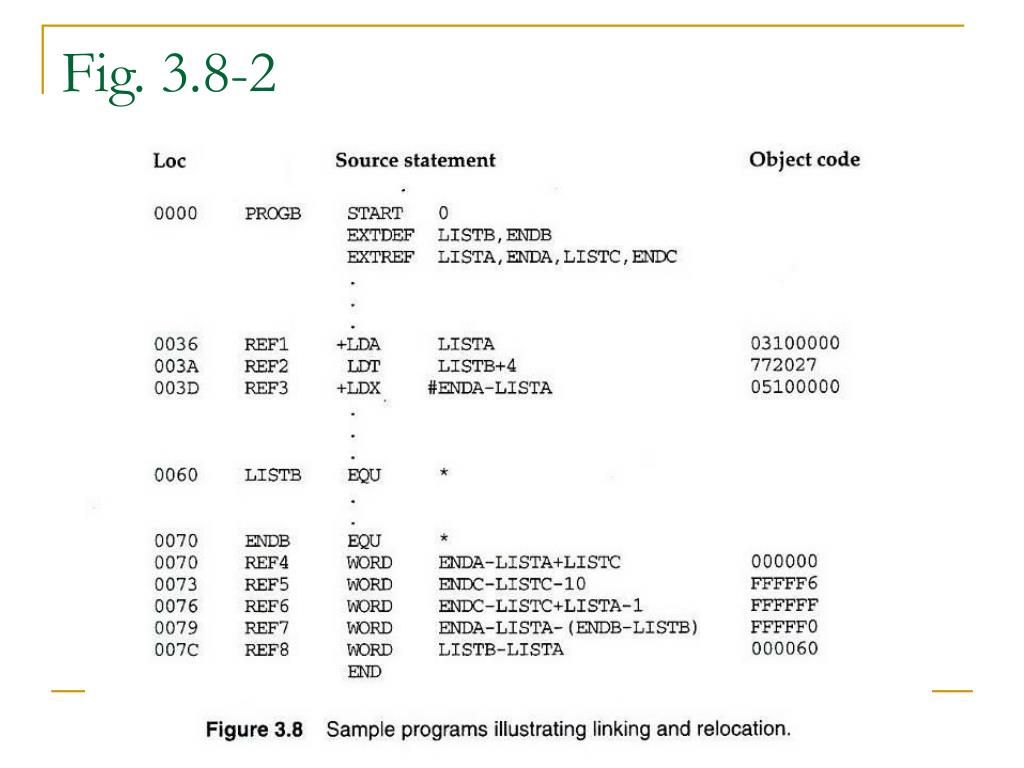Click object code "FFFFF0"
The width and height of the screenshot is (1024, 768).
784,627
